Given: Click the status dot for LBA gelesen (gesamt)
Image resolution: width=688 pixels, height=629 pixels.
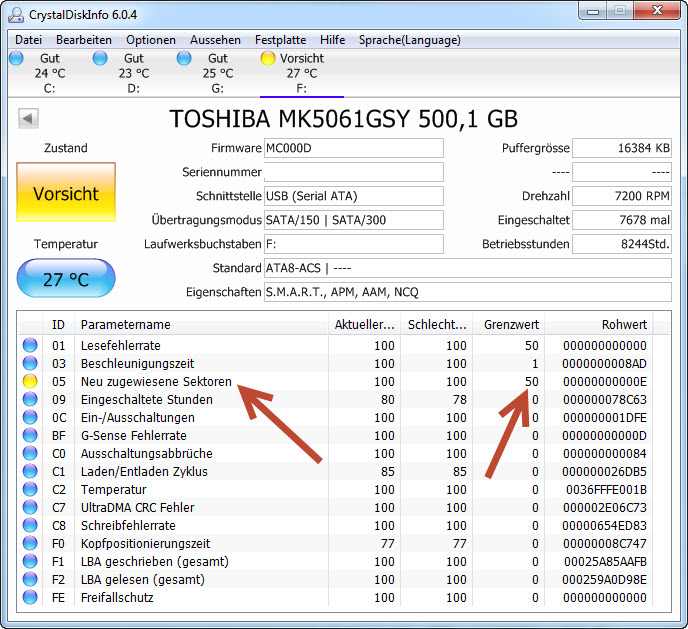Looking at the screenshot, I should [30, 579].
